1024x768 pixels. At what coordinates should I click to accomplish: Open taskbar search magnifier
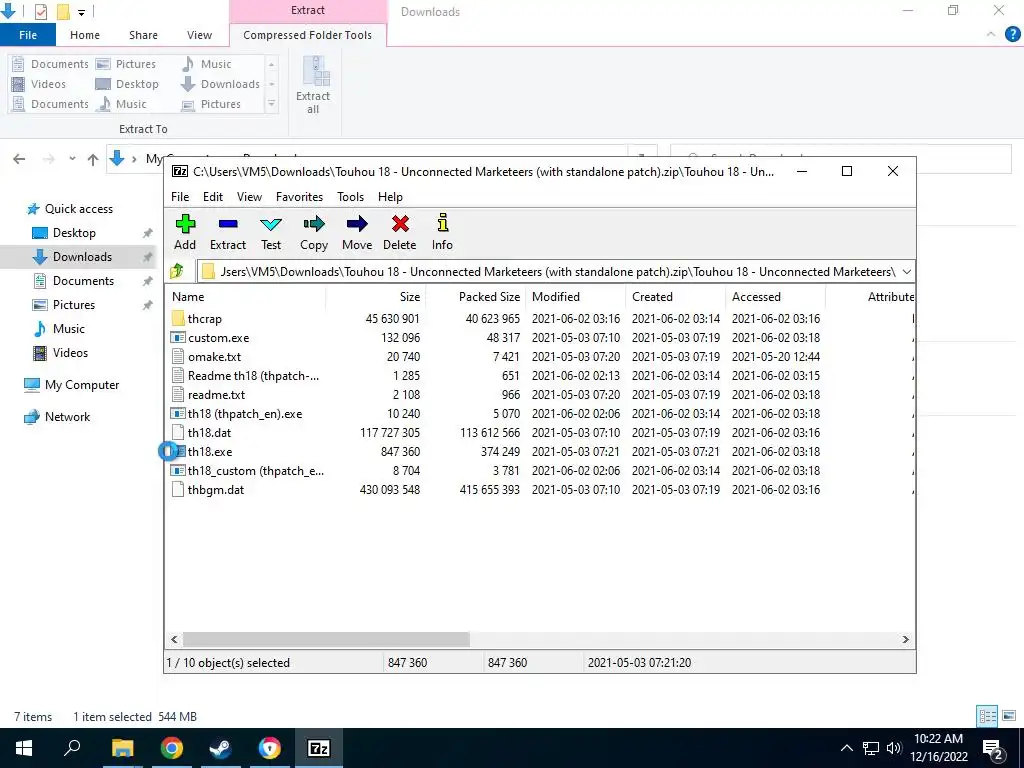(72, 747)
